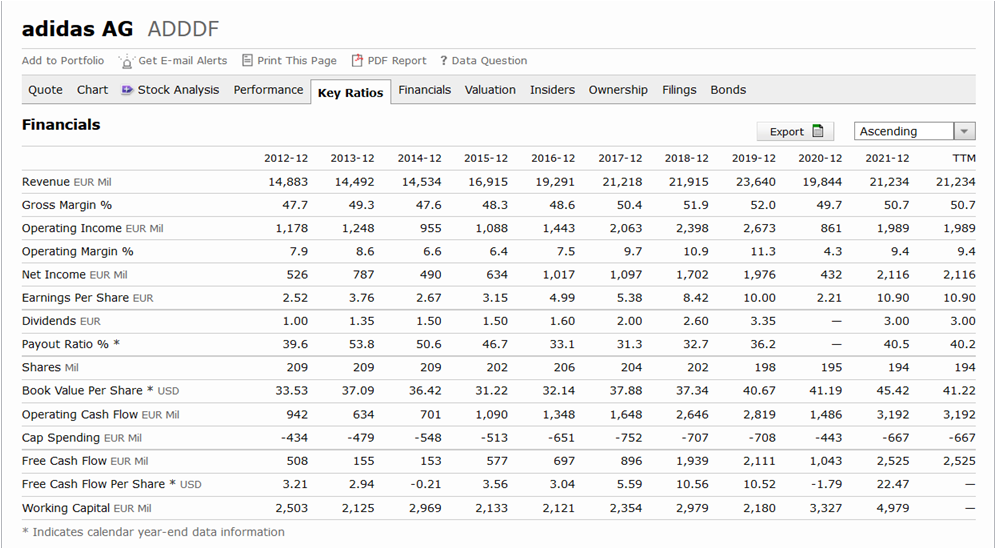Viewport: 996px width, 549px height.
Task: Switch to the Quote tab
Action: tap(45, 90)
